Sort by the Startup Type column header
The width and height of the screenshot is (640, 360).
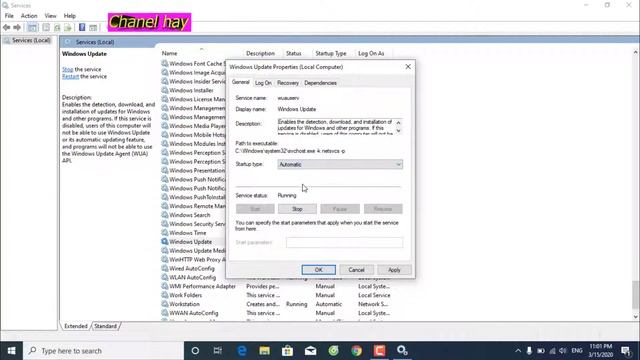[331, 53]
